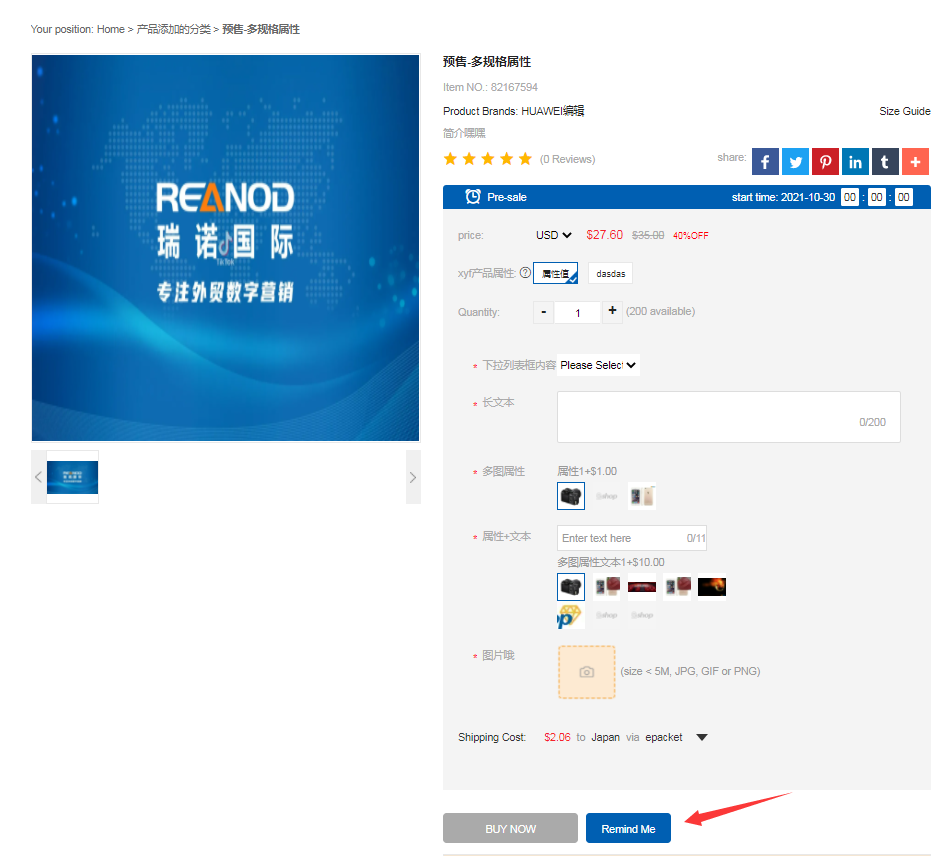
Task: Click the start time 2021-10-30 text
Action: [783, 197]
